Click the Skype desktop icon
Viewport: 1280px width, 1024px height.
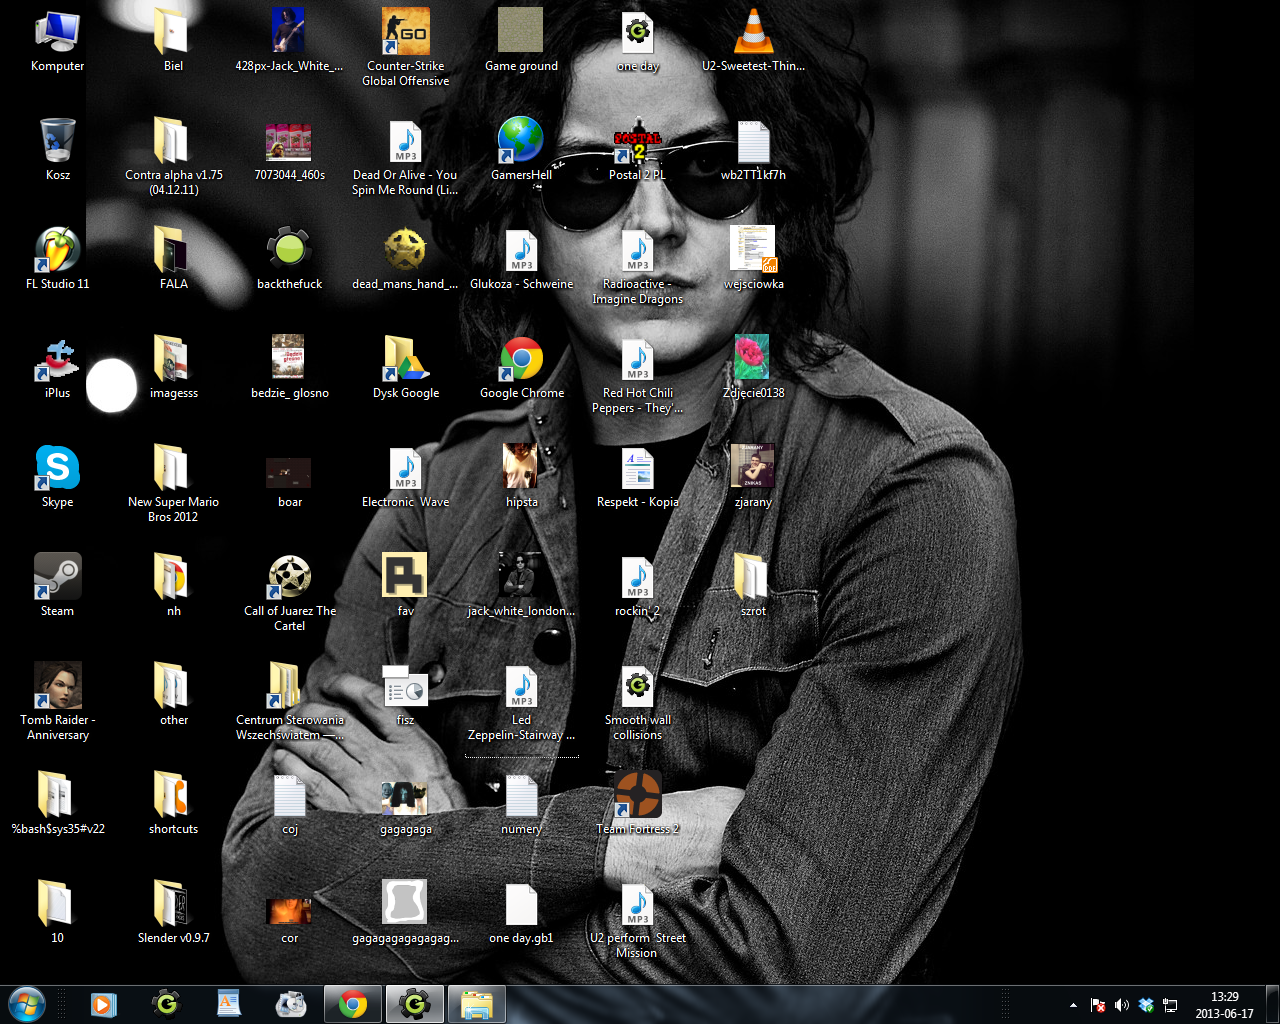pyautogui.click(x=57, y=468)
